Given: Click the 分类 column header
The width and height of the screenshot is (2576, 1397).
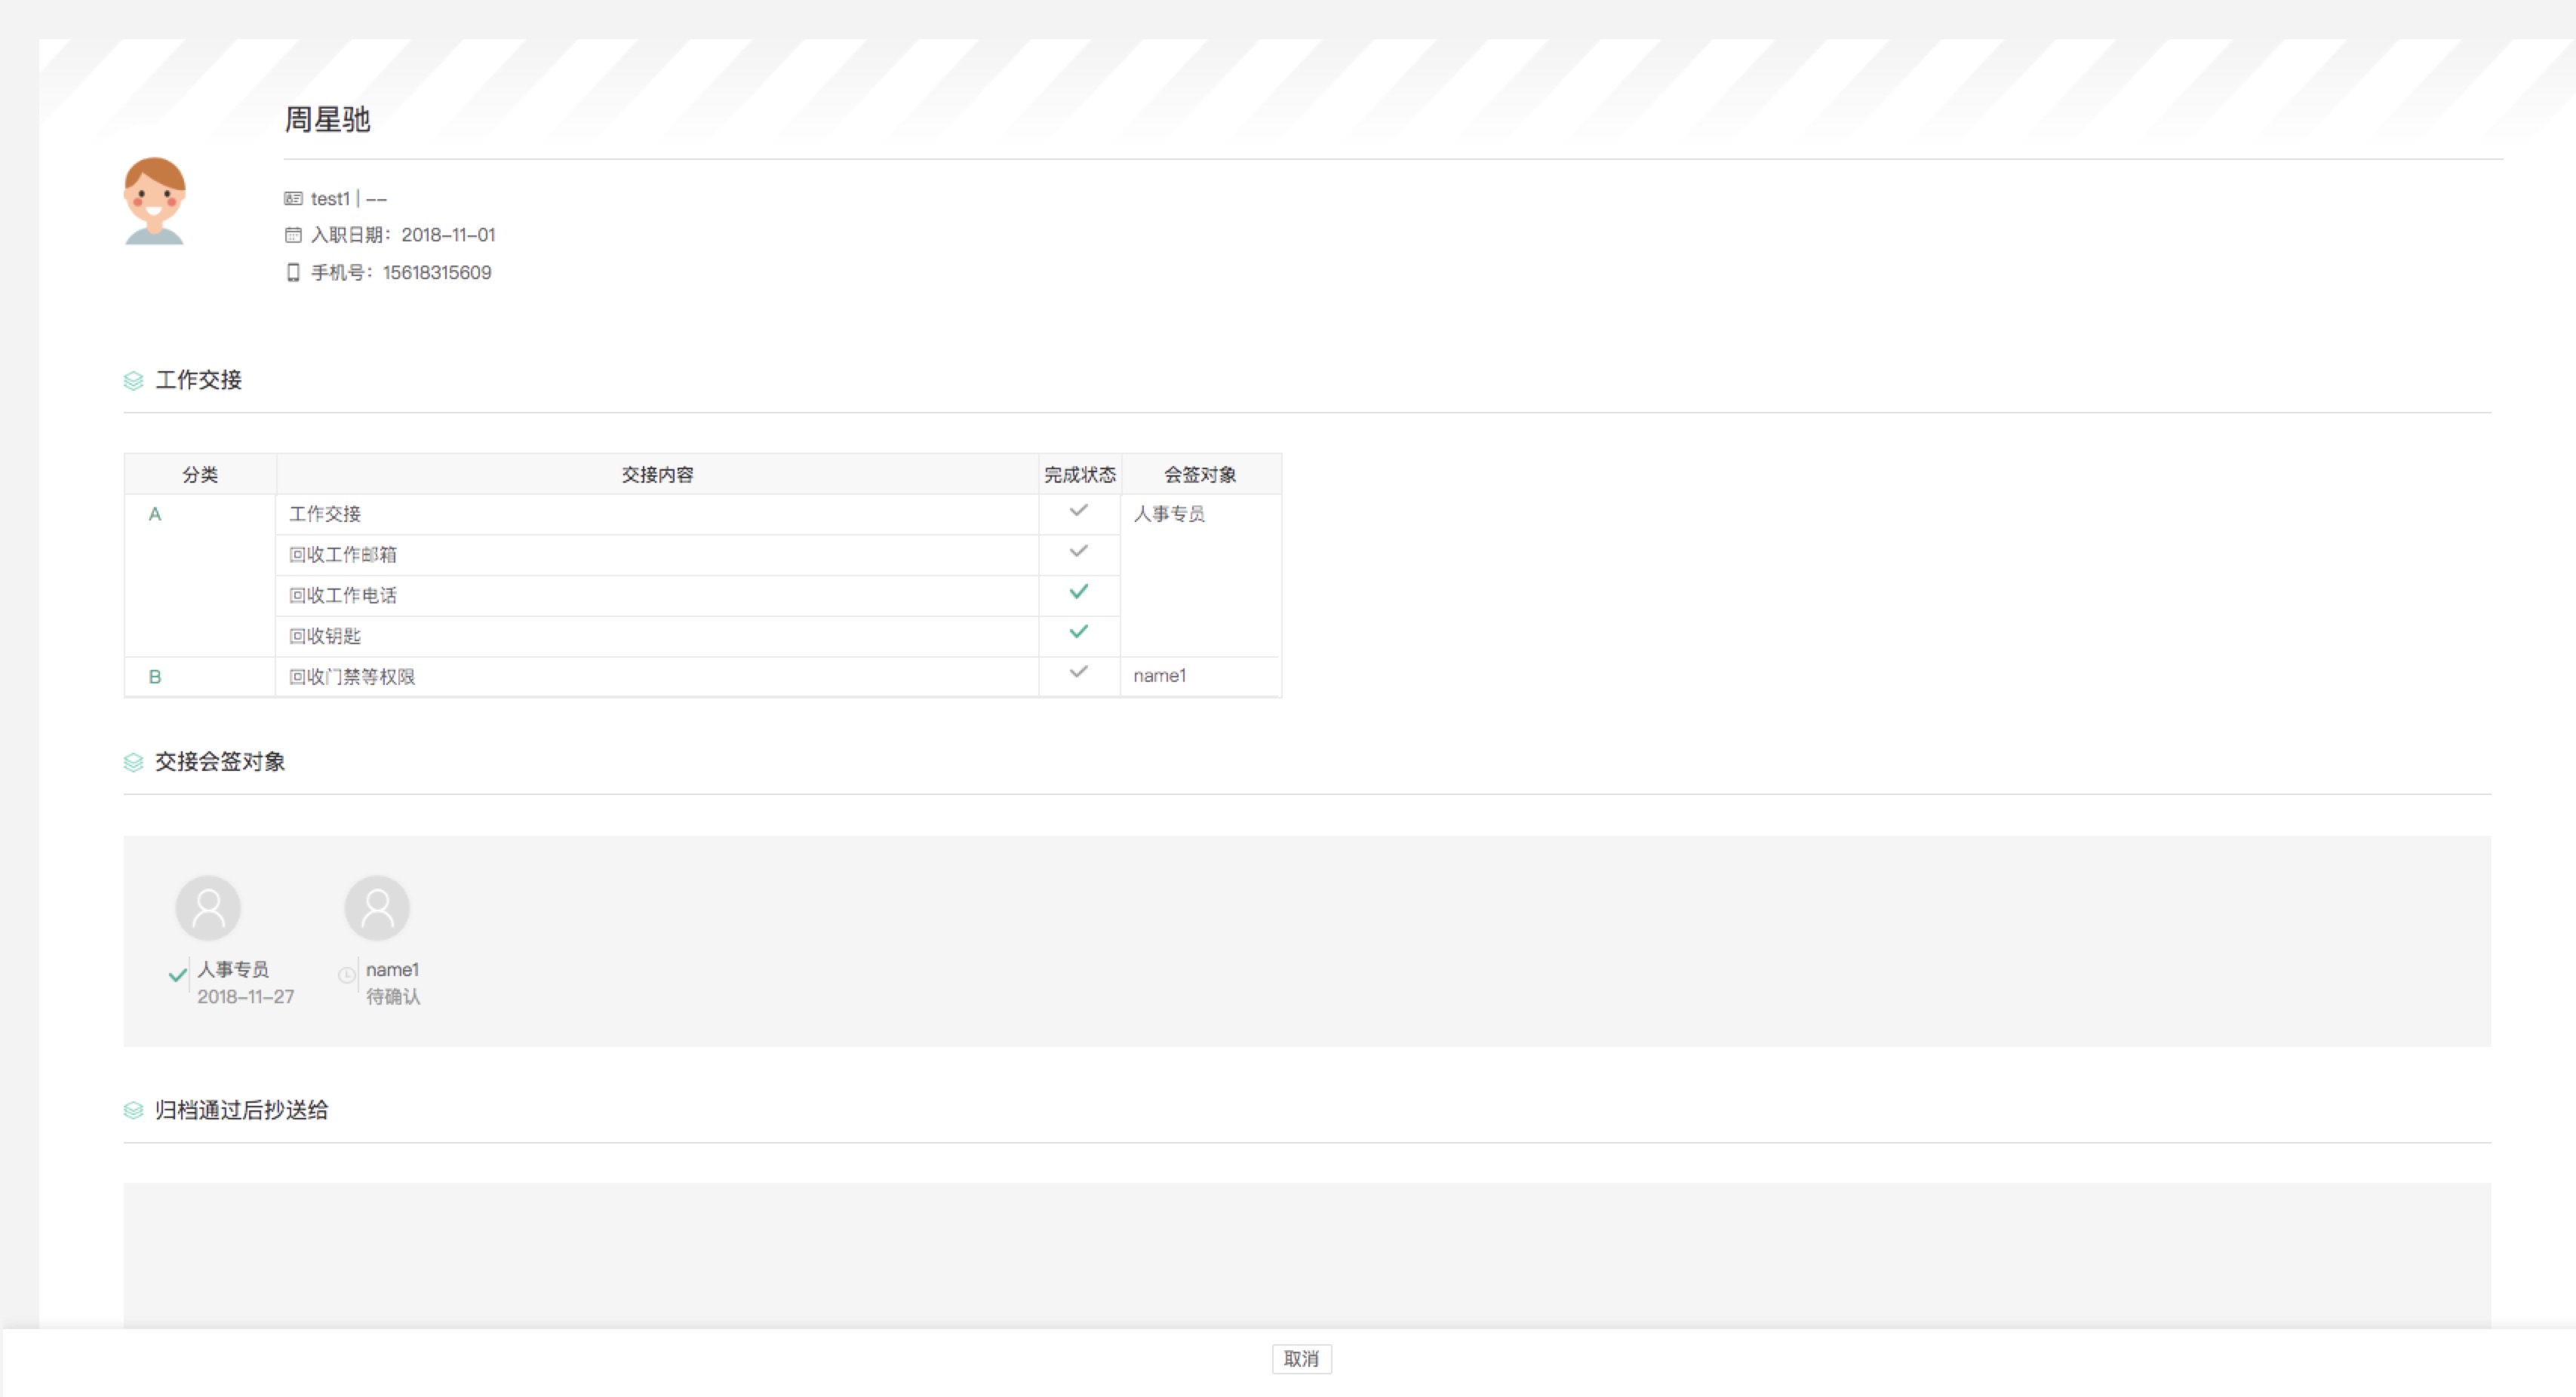Looking at the screenshot, I should [200, 475].
